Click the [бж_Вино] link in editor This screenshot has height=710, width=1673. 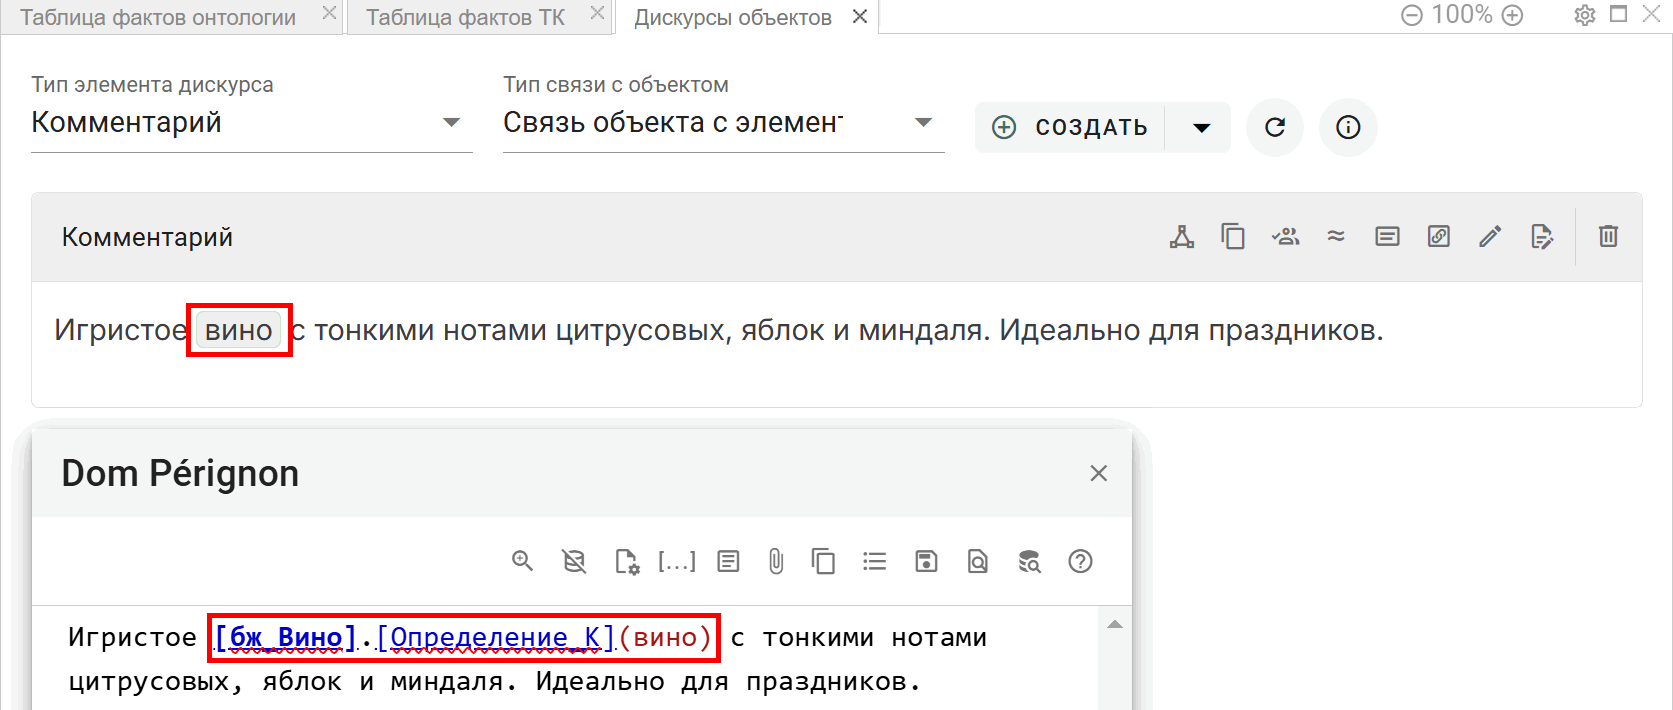(x=285, y=637)
